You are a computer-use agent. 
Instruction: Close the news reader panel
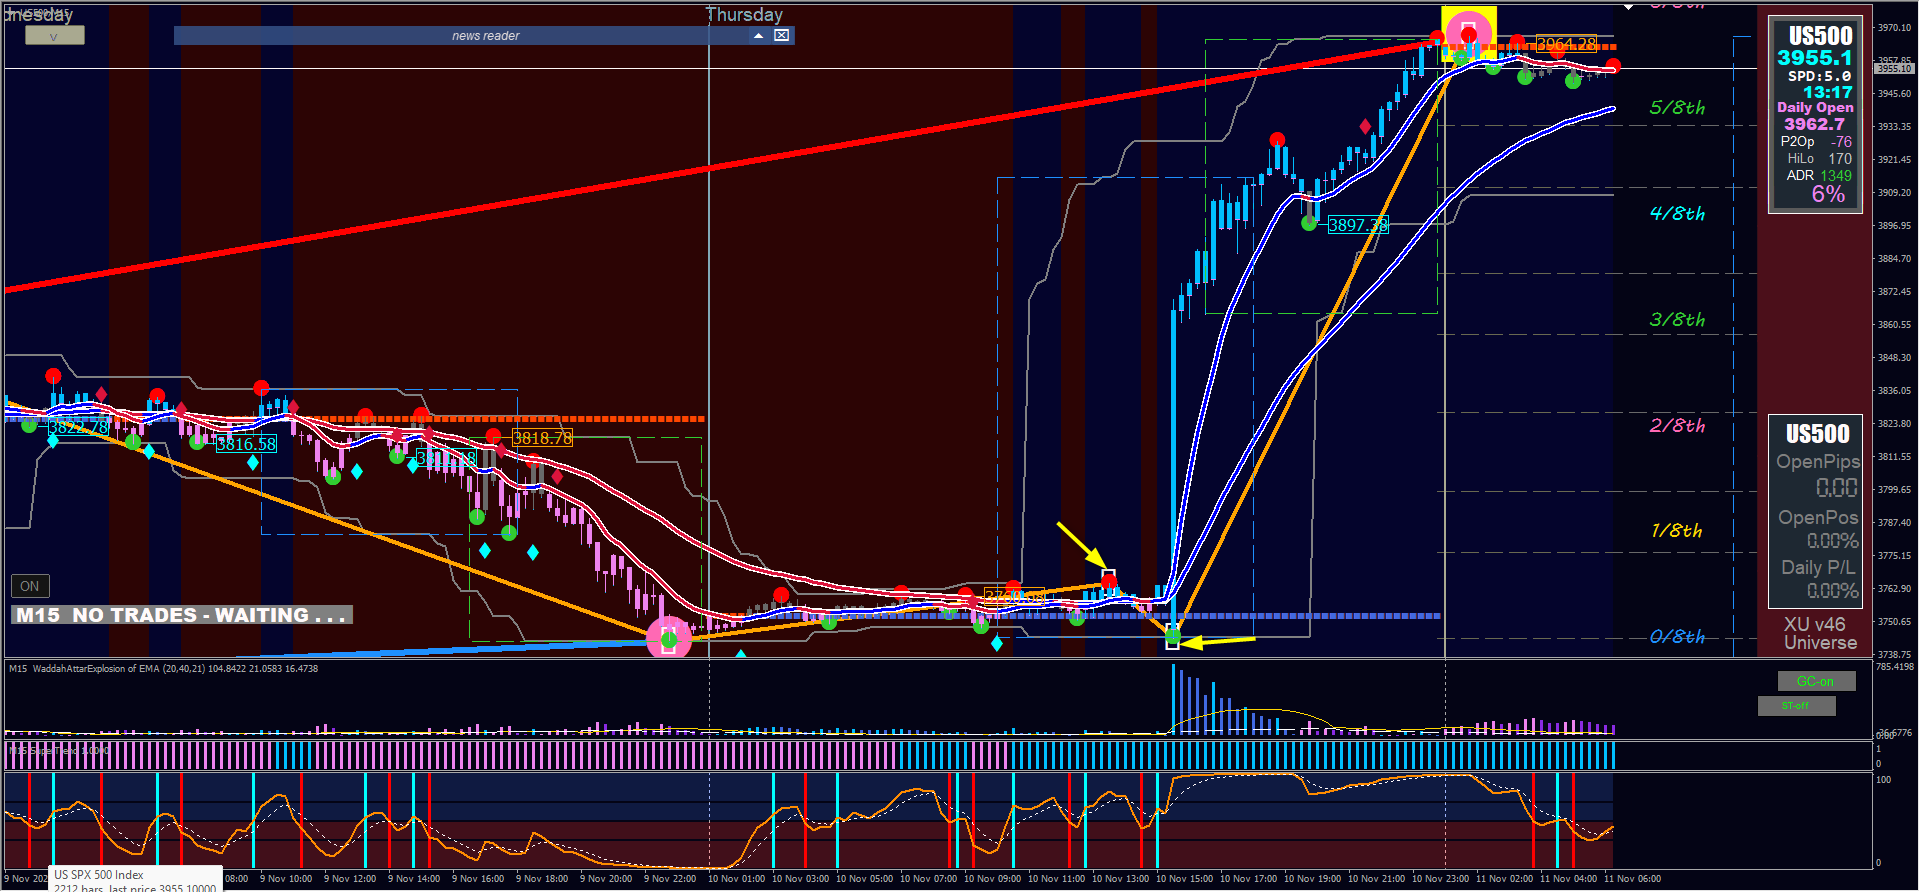tap(782, 35)
